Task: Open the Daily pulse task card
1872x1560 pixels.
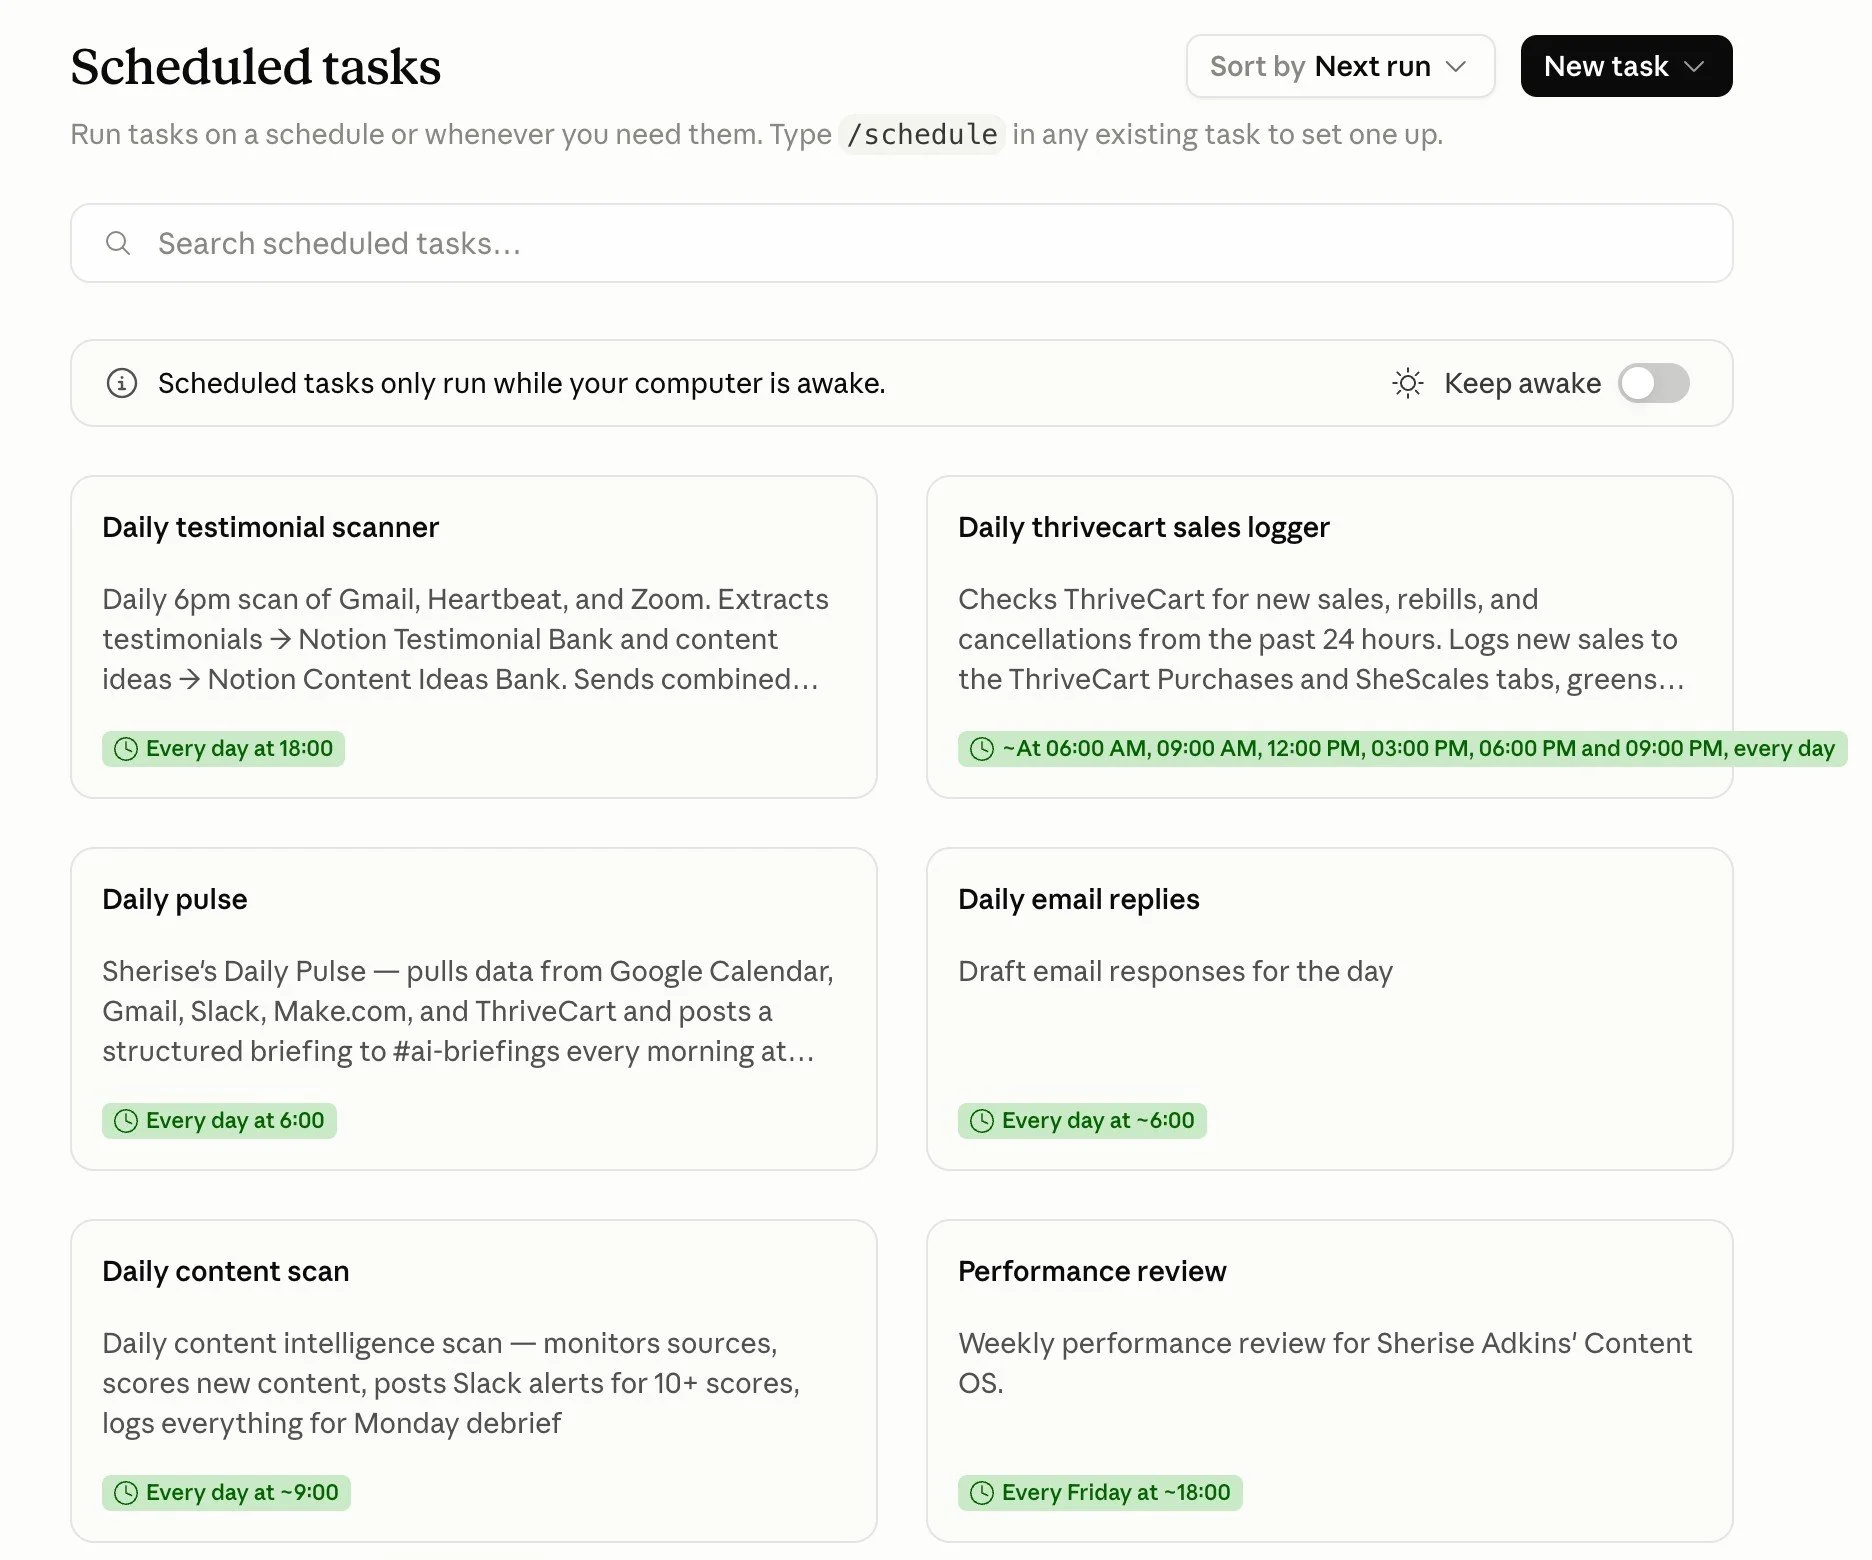Action: pyautogui.click(x=473, y=1009)
